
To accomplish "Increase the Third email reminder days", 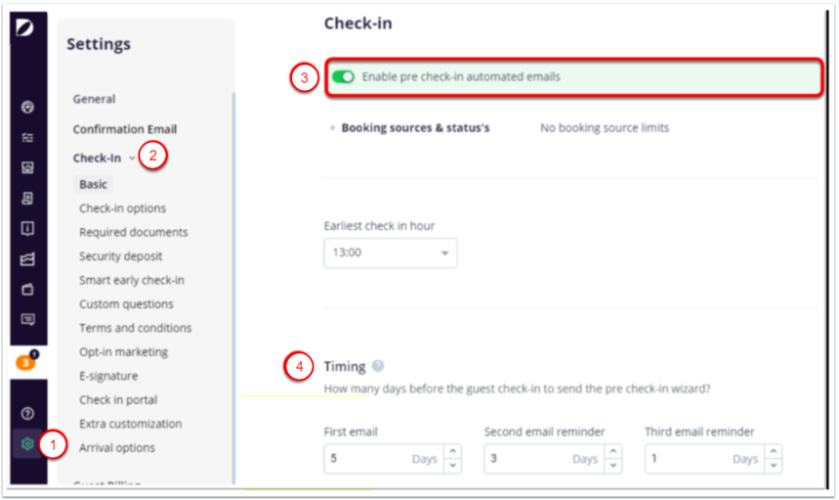I will (x=774, y=453).
